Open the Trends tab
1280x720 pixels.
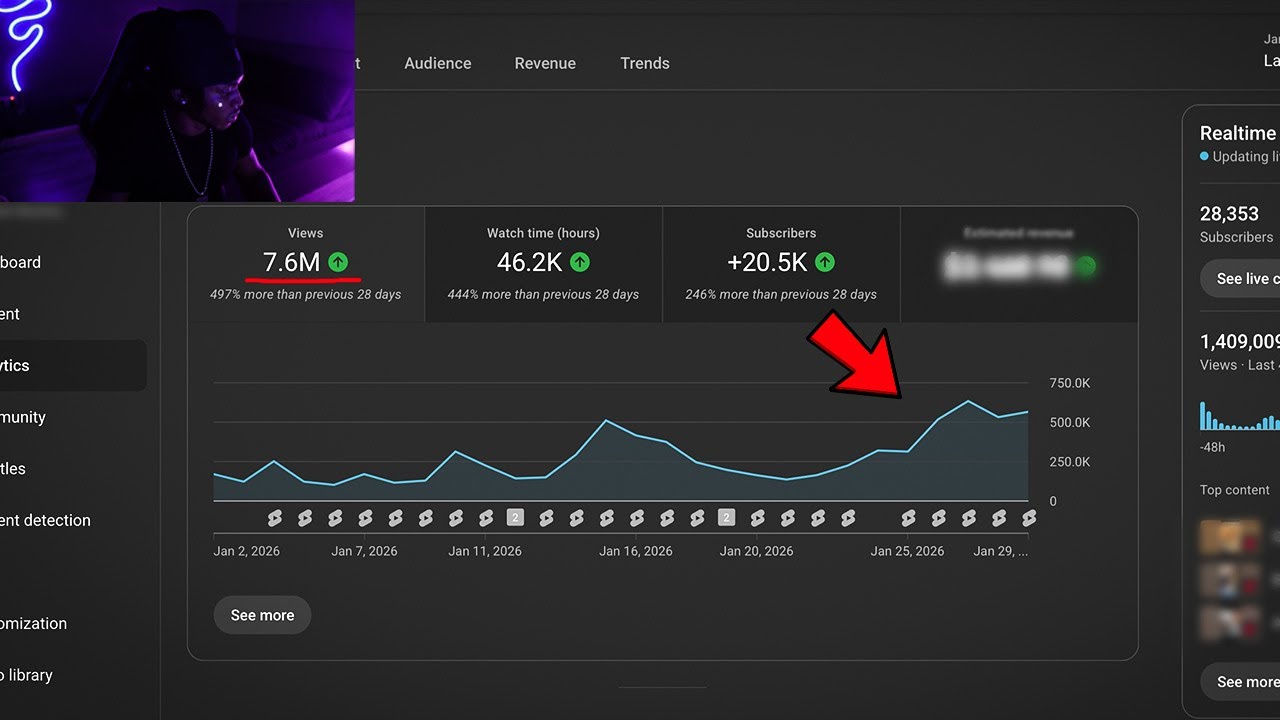[x=645, y=63]
